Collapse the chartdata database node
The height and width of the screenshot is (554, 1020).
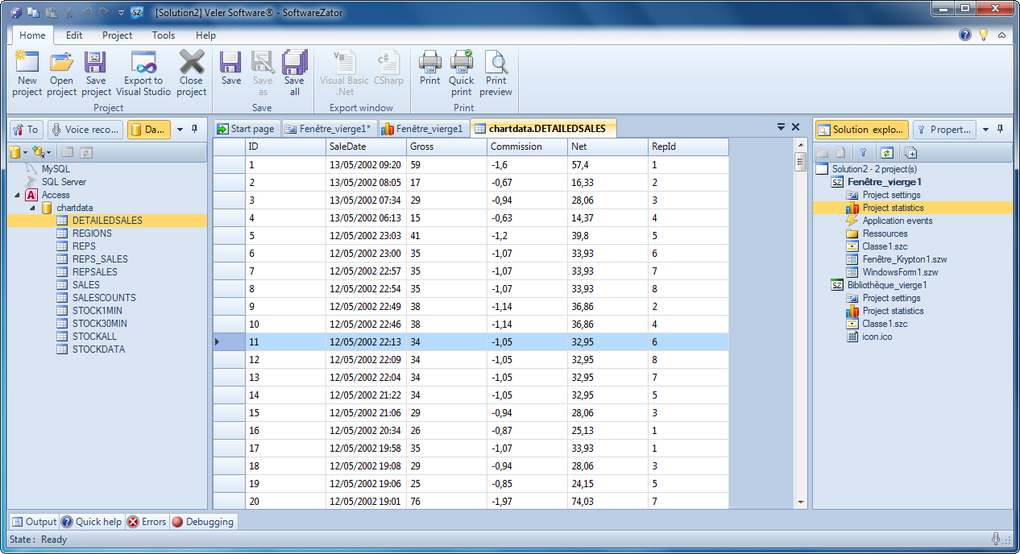click(33, 208)
